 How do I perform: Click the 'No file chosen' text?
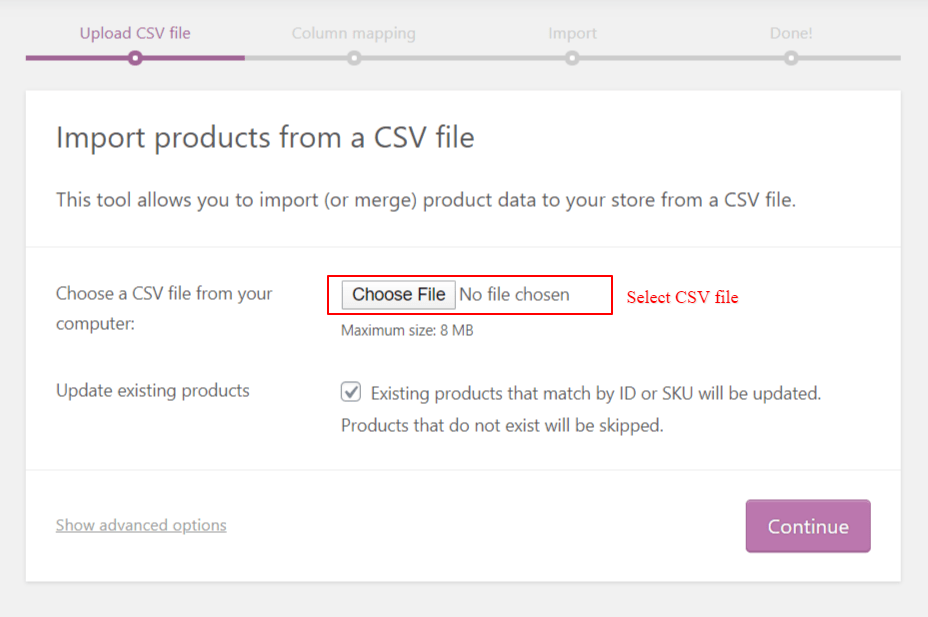[514, 295]
